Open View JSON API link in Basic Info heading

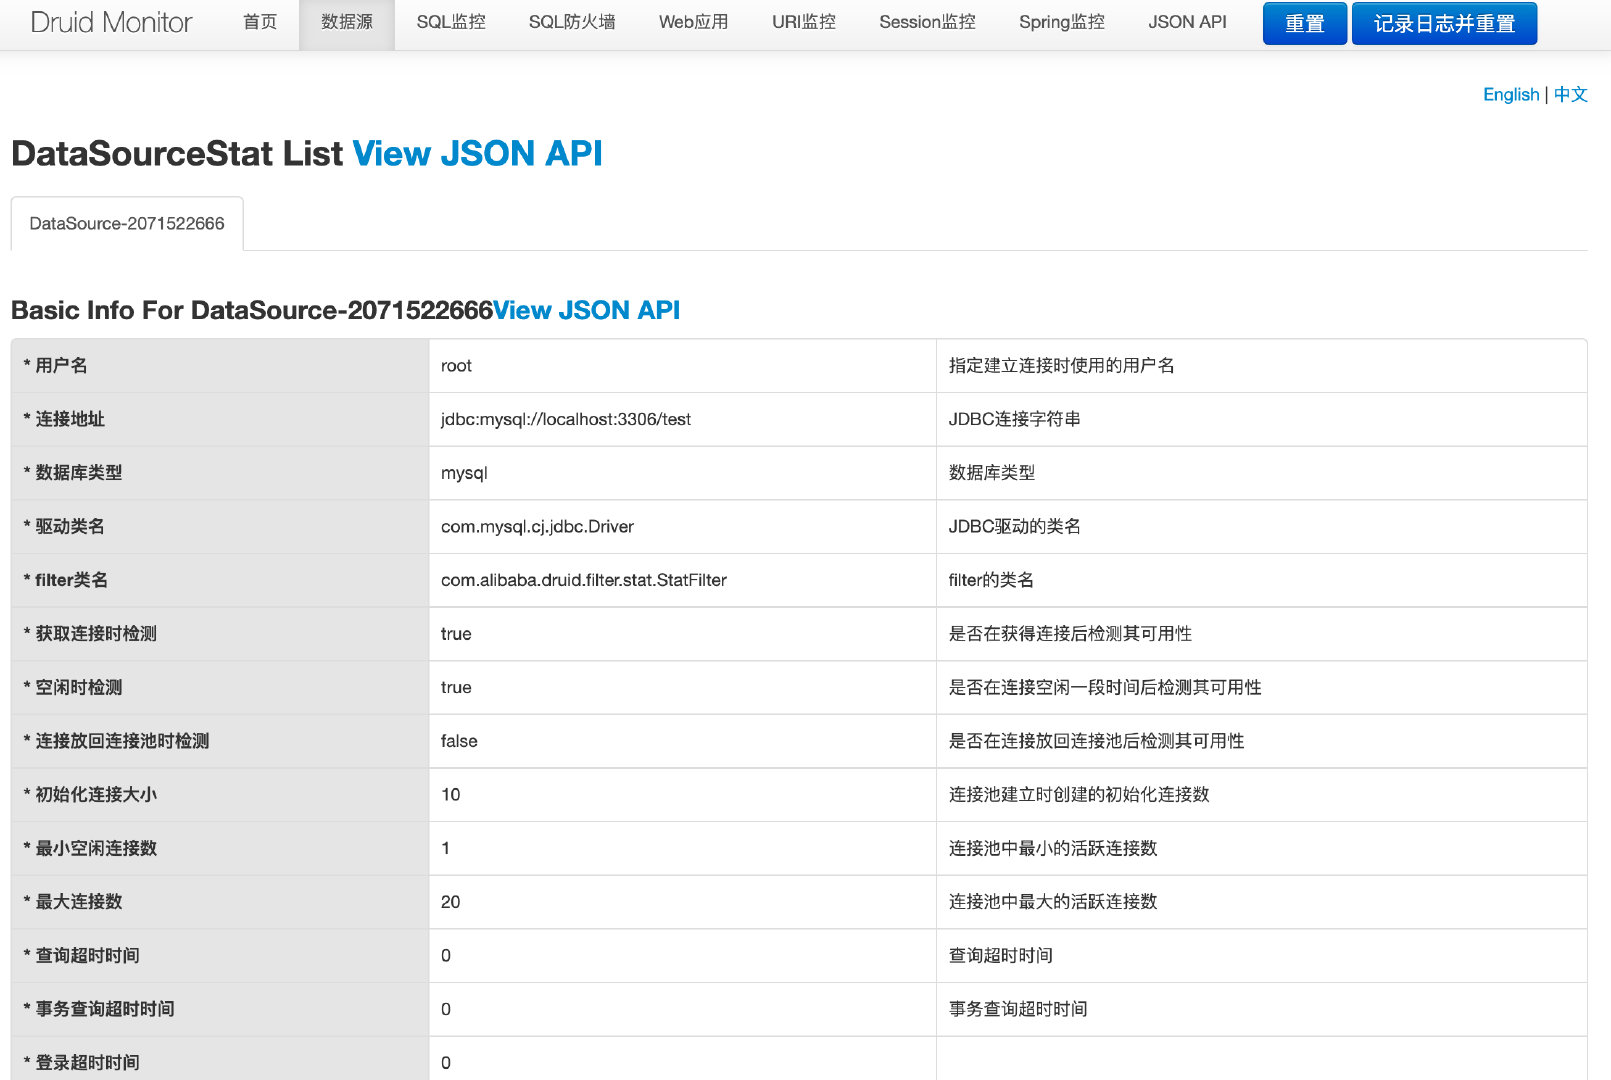pyautogui.click(x=586, y=310)
